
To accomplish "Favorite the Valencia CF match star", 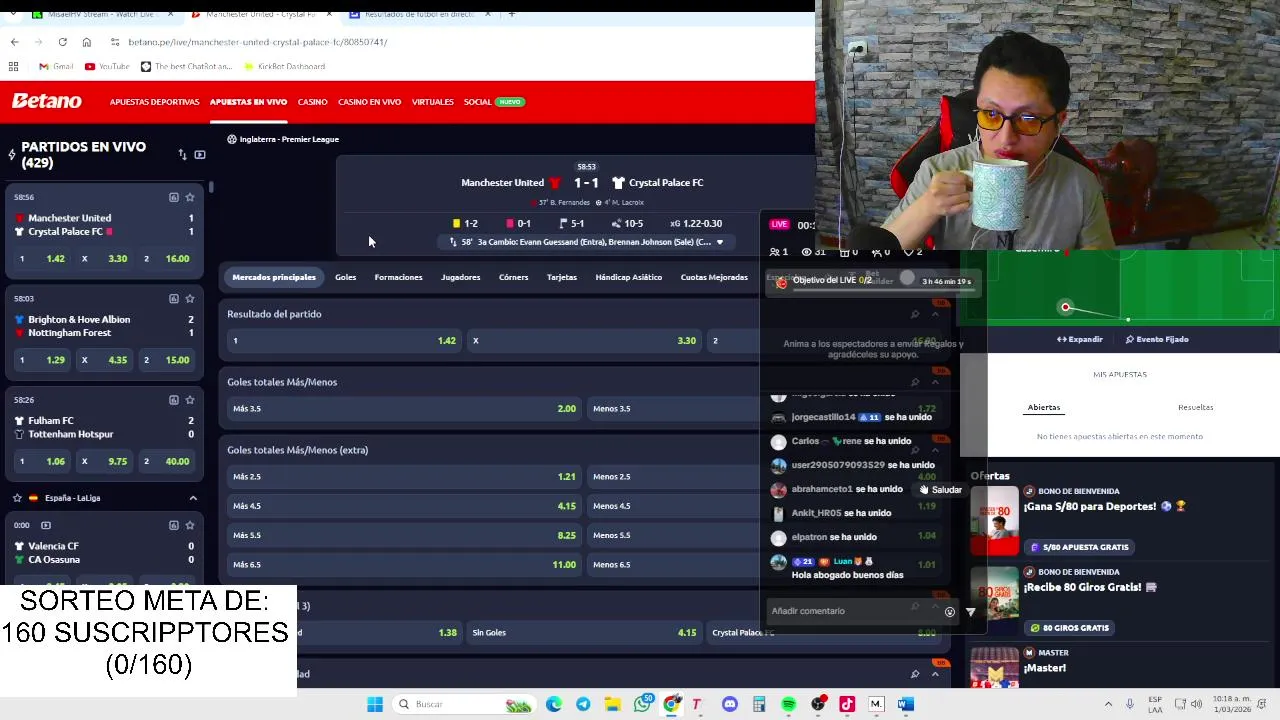I will [190, 525].
